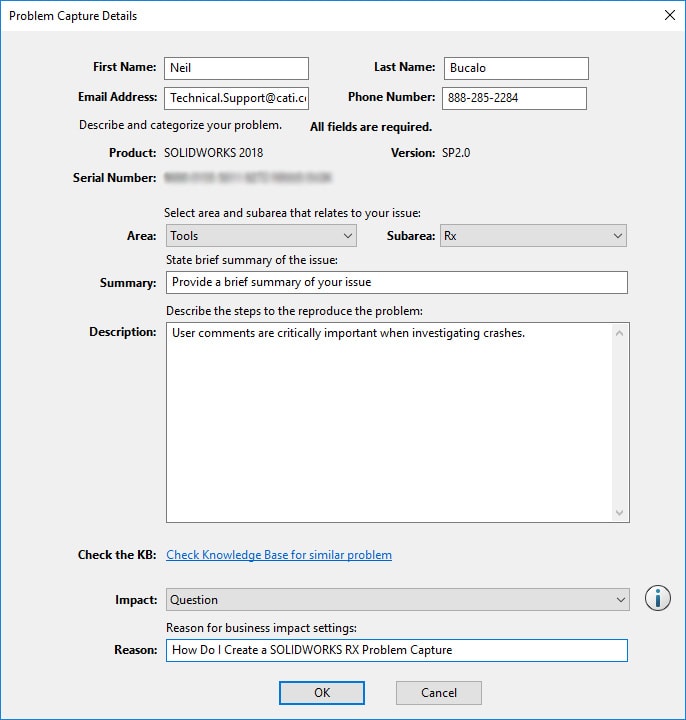The height and width of the screenshot is (720, 686).
Task: Click the Phone Number input field
Action: tap(513, 98)
